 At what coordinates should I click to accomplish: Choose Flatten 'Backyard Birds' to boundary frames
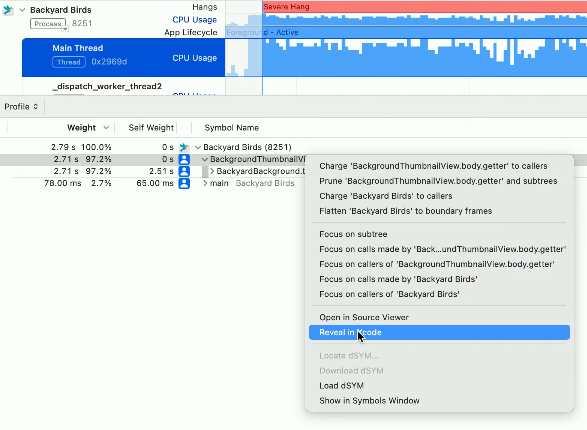(x=439, y=211)
